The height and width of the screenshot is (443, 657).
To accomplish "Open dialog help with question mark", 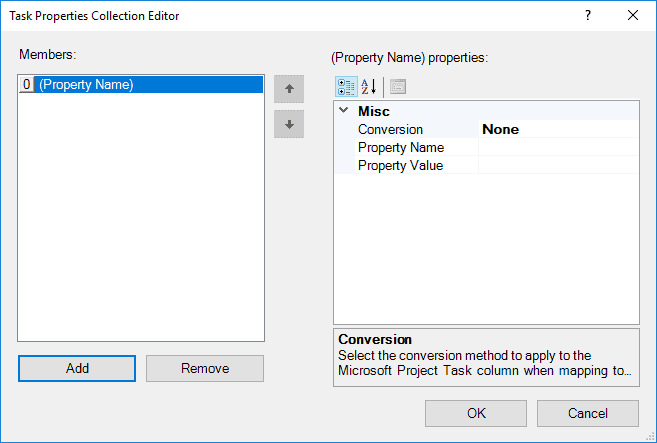I will pos(588,16).
